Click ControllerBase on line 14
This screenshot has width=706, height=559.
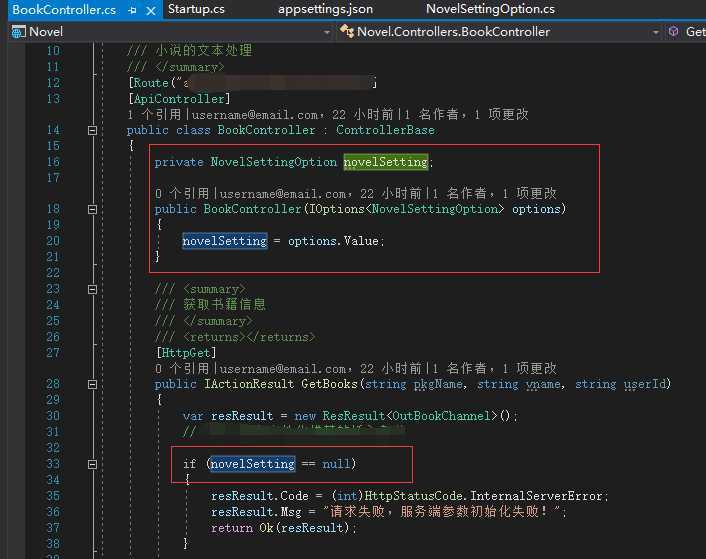click(x=385, y=130)
